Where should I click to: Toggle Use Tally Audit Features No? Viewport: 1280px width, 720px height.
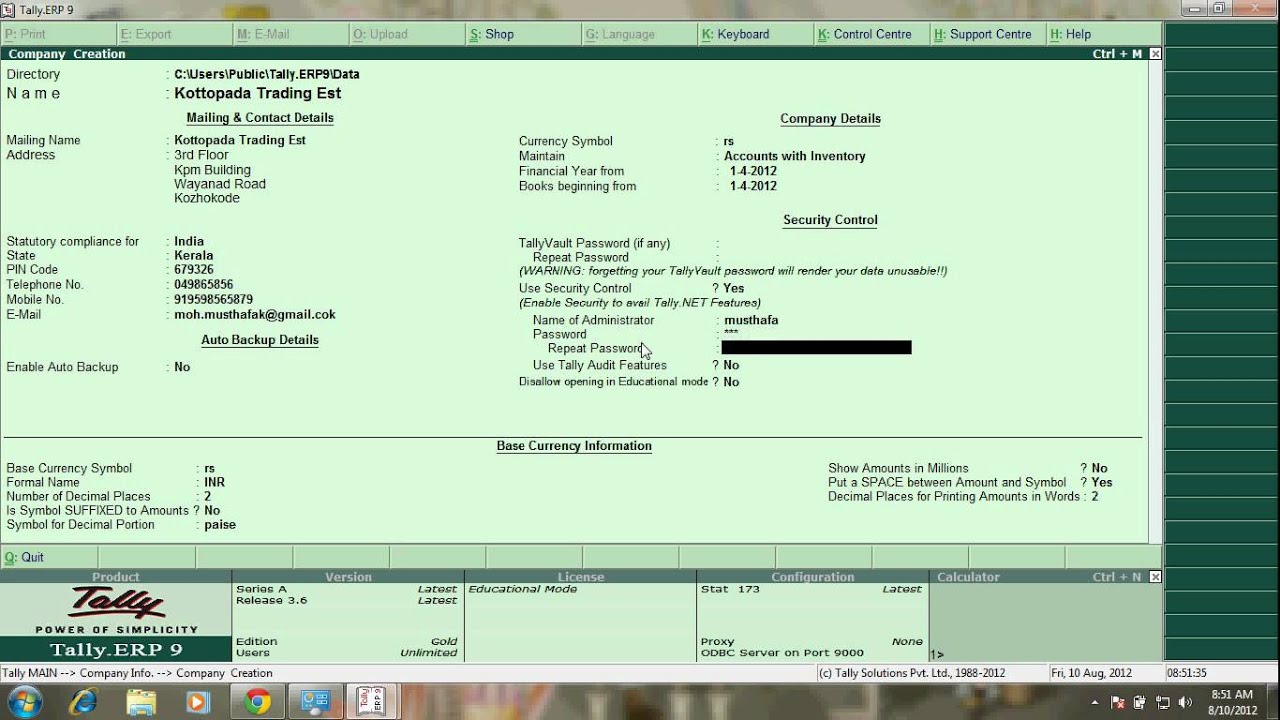point(731,365)
